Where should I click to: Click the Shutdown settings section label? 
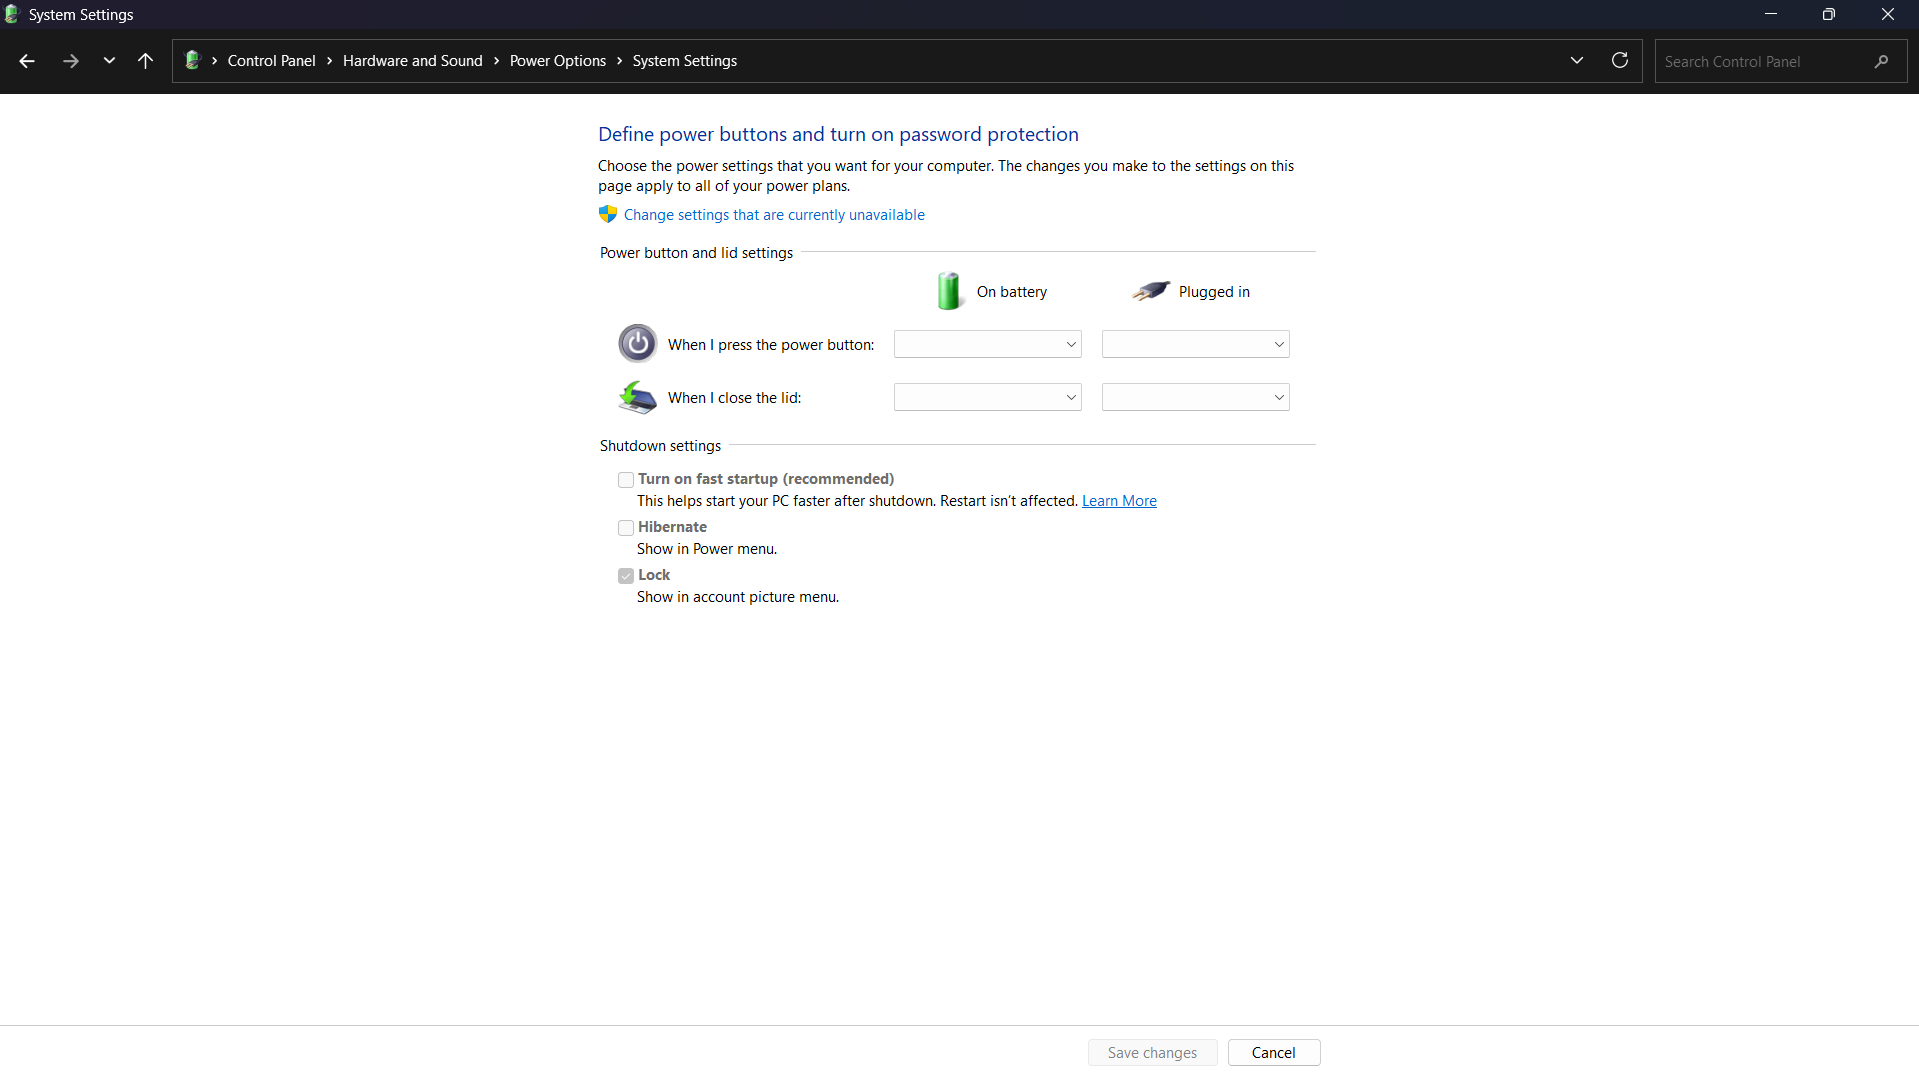pos(660,446)
